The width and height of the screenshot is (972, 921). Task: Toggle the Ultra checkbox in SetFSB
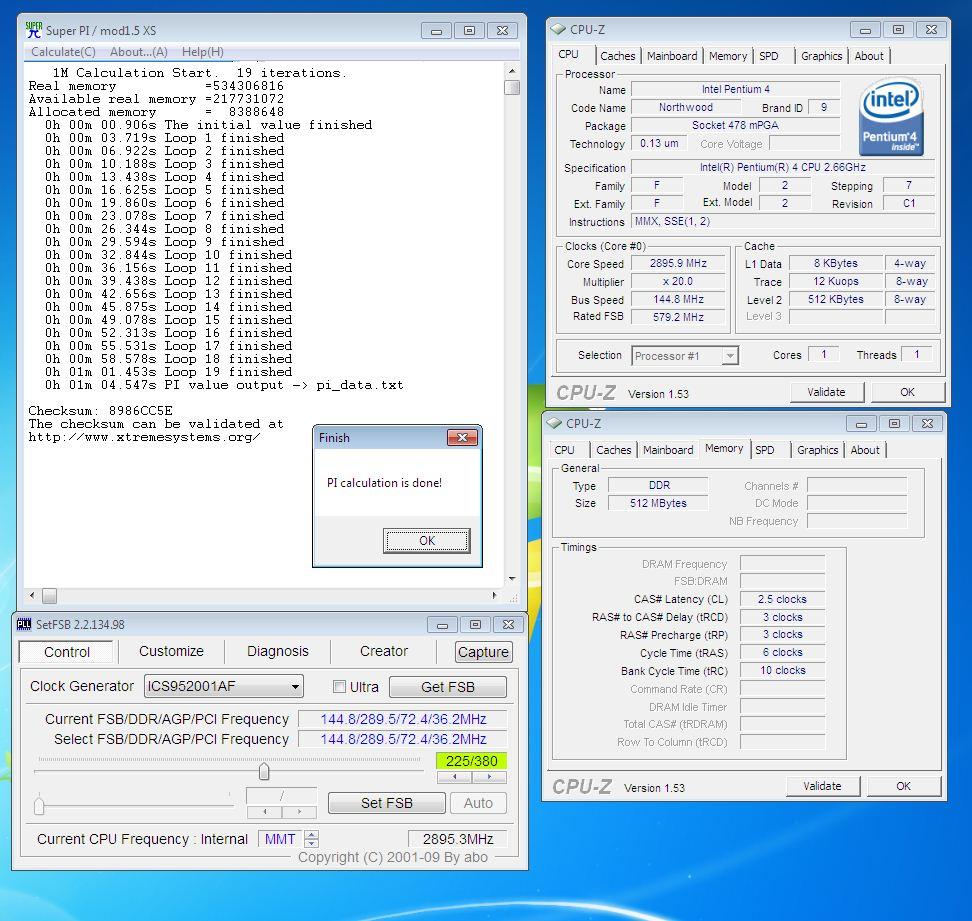339,686
